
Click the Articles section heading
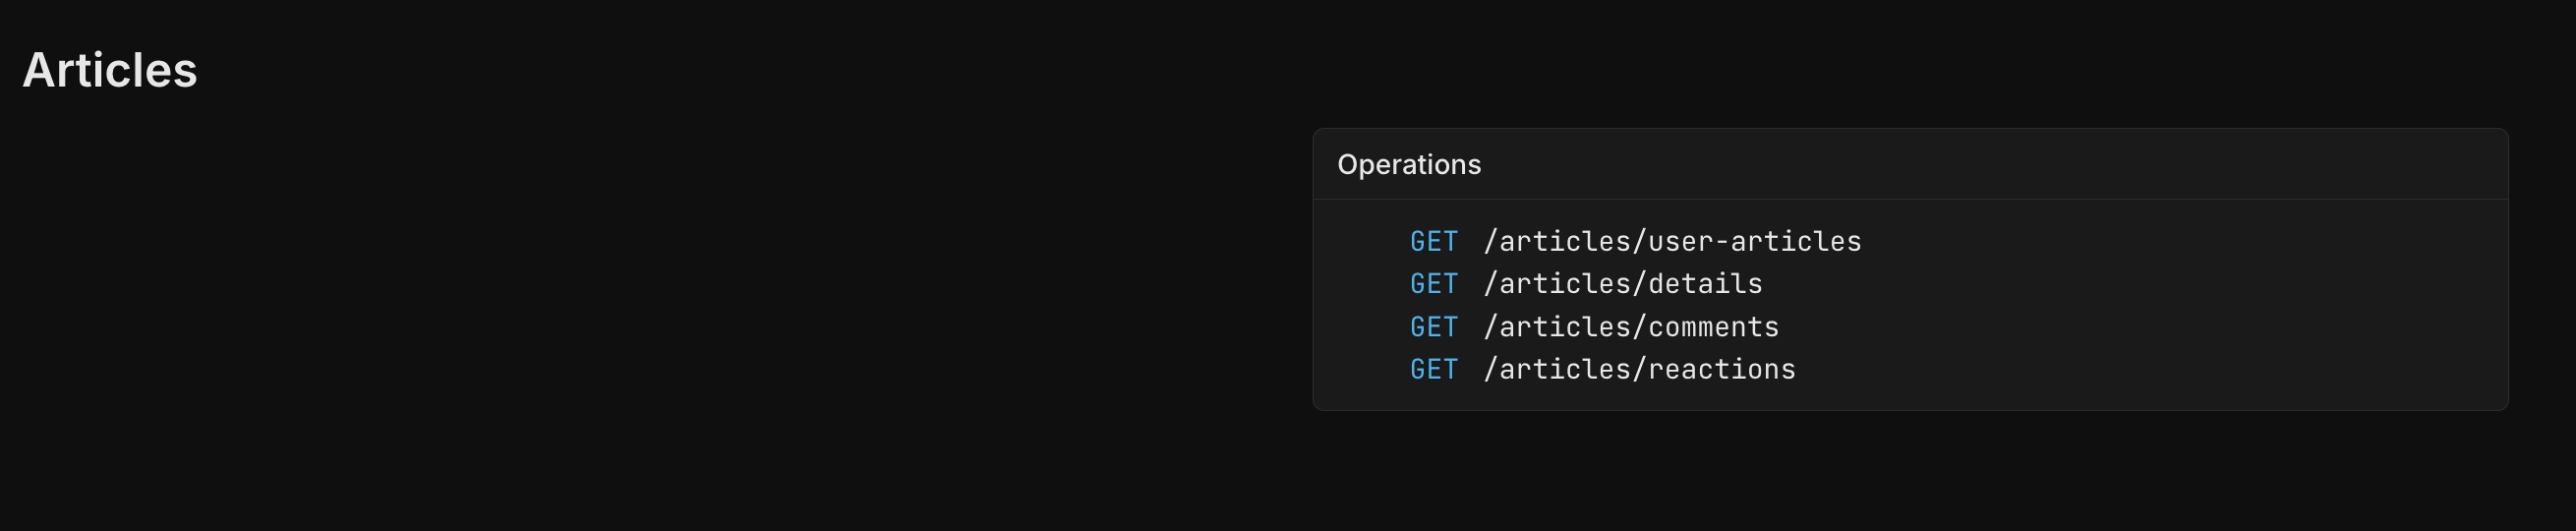pyautogui.click(x=110, y=70)
